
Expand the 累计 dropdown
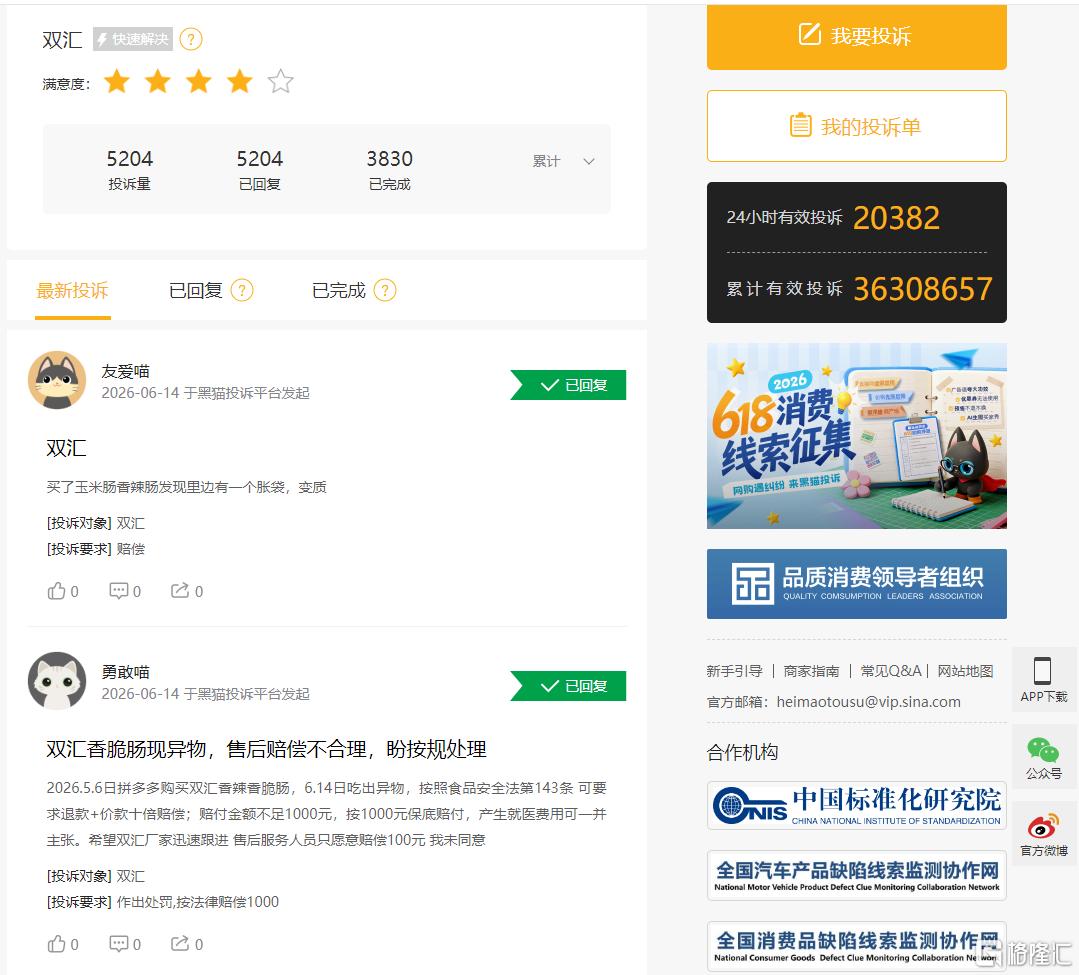tap(564, 161)
